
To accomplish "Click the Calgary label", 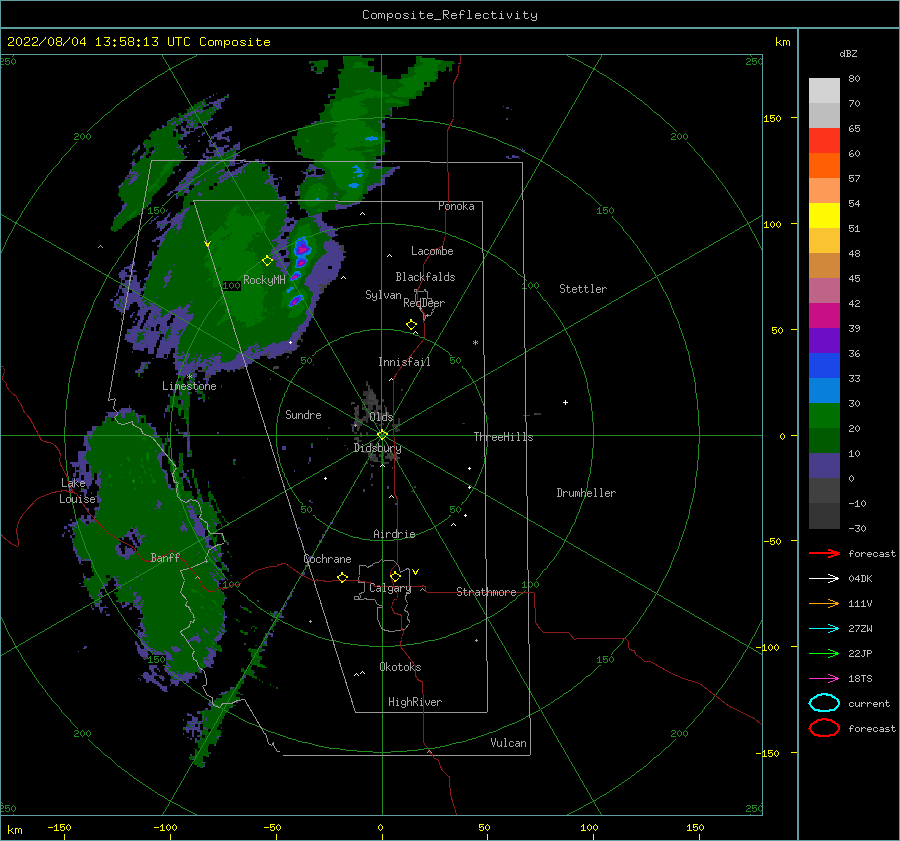I will point(390,588).
